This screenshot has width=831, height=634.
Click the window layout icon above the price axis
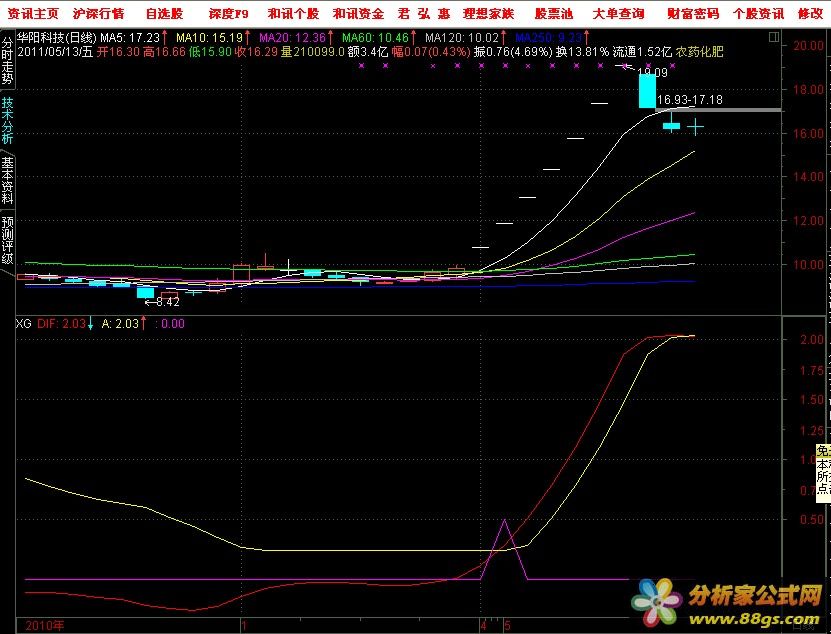[x=774, y=37]
